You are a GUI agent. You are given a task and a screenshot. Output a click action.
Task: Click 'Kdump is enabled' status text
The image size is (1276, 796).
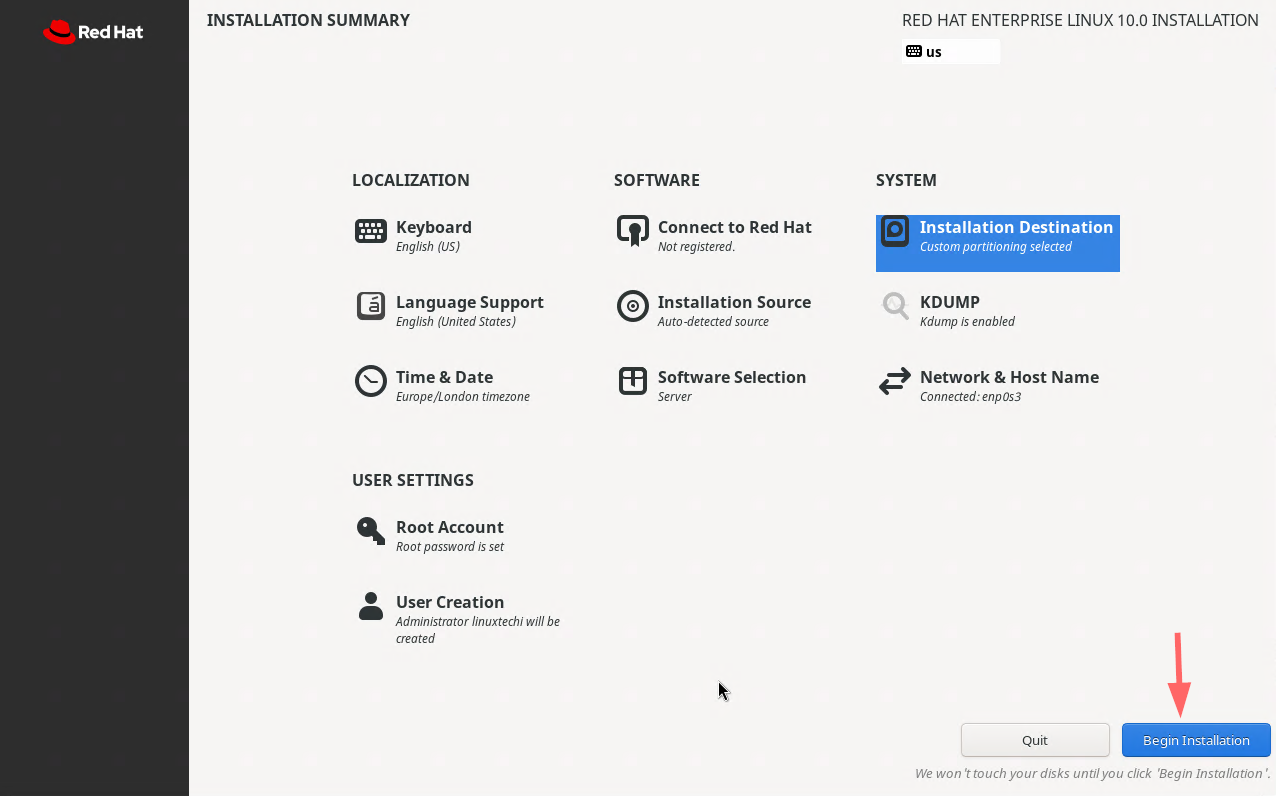click(967, 322)
